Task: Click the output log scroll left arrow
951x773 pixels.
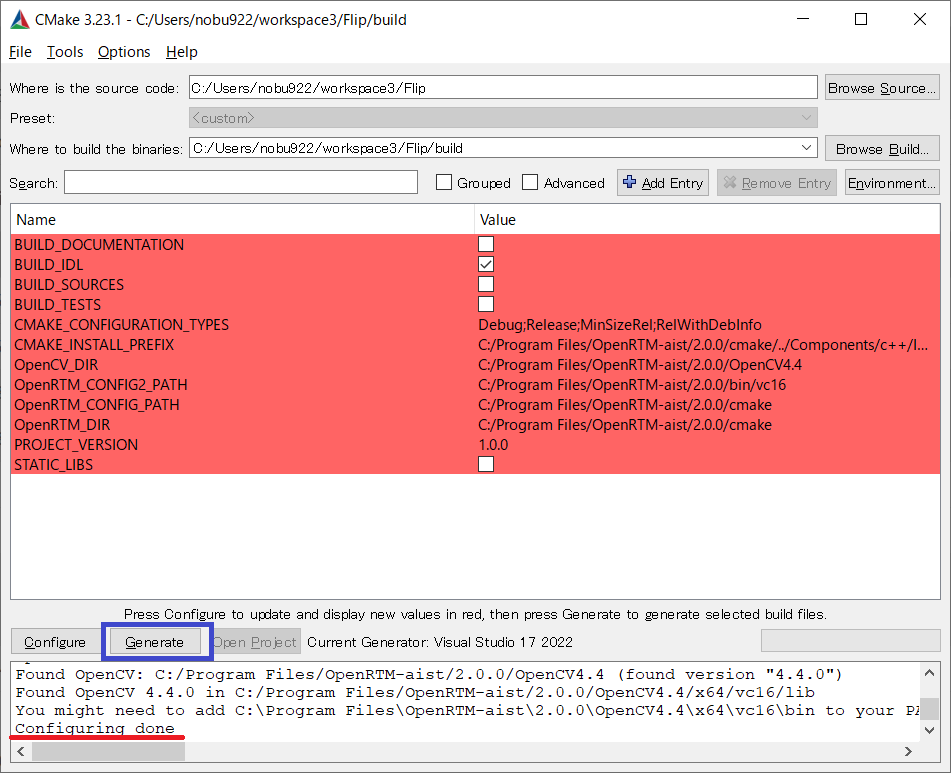Action: tap(21, 751)
